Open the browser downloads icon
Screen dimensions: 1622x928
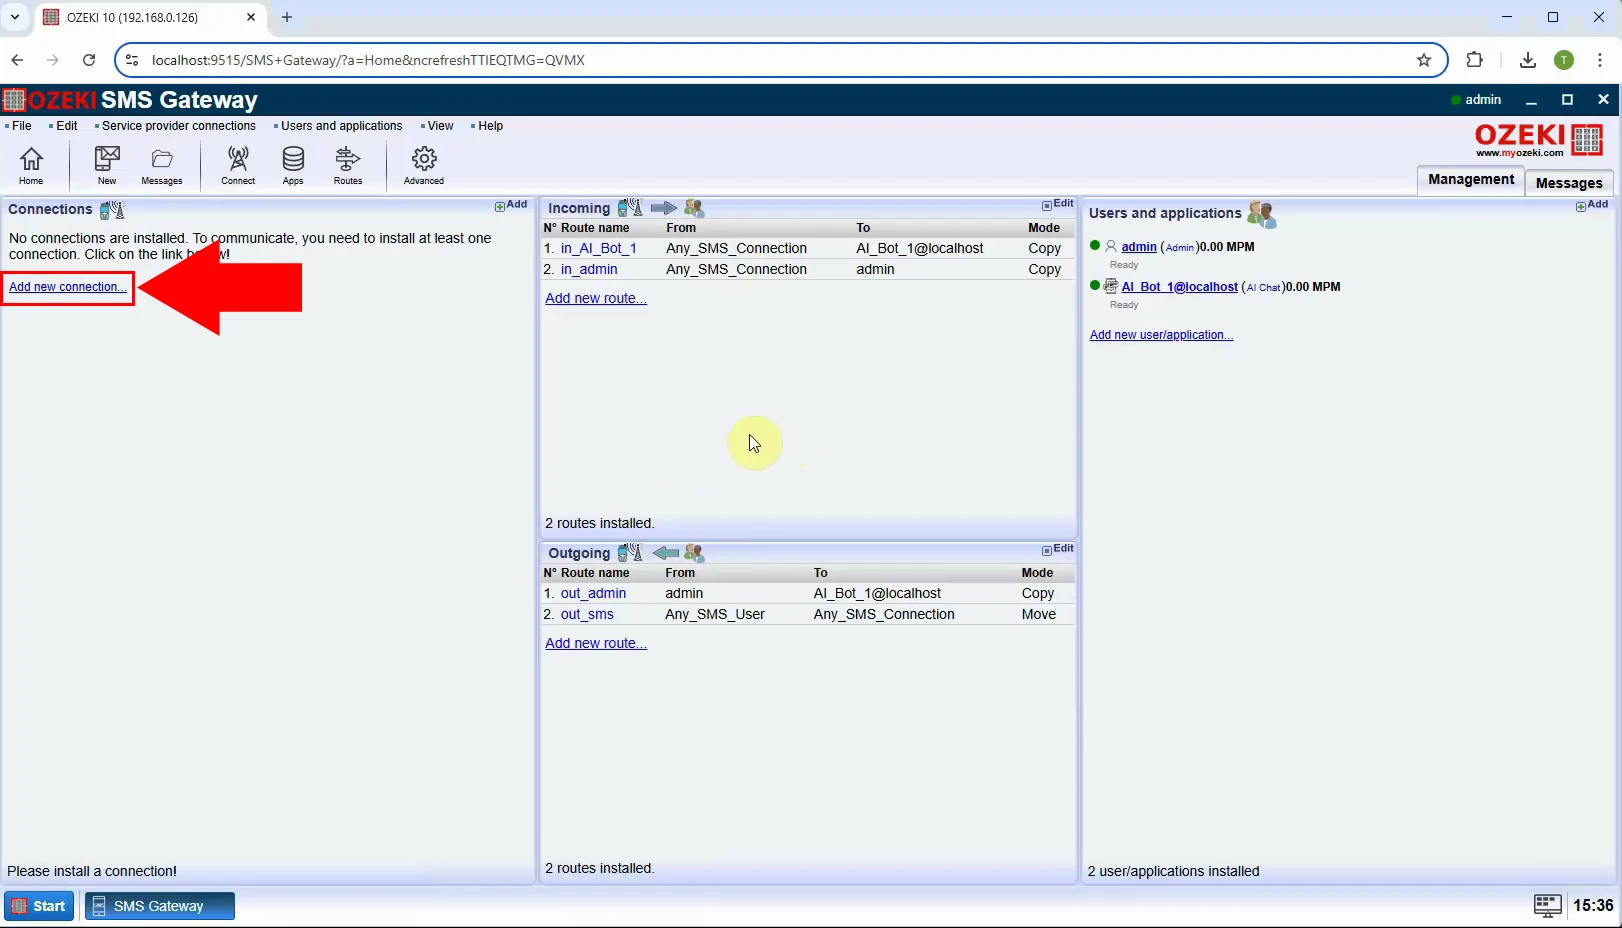tap(1527, 60)
